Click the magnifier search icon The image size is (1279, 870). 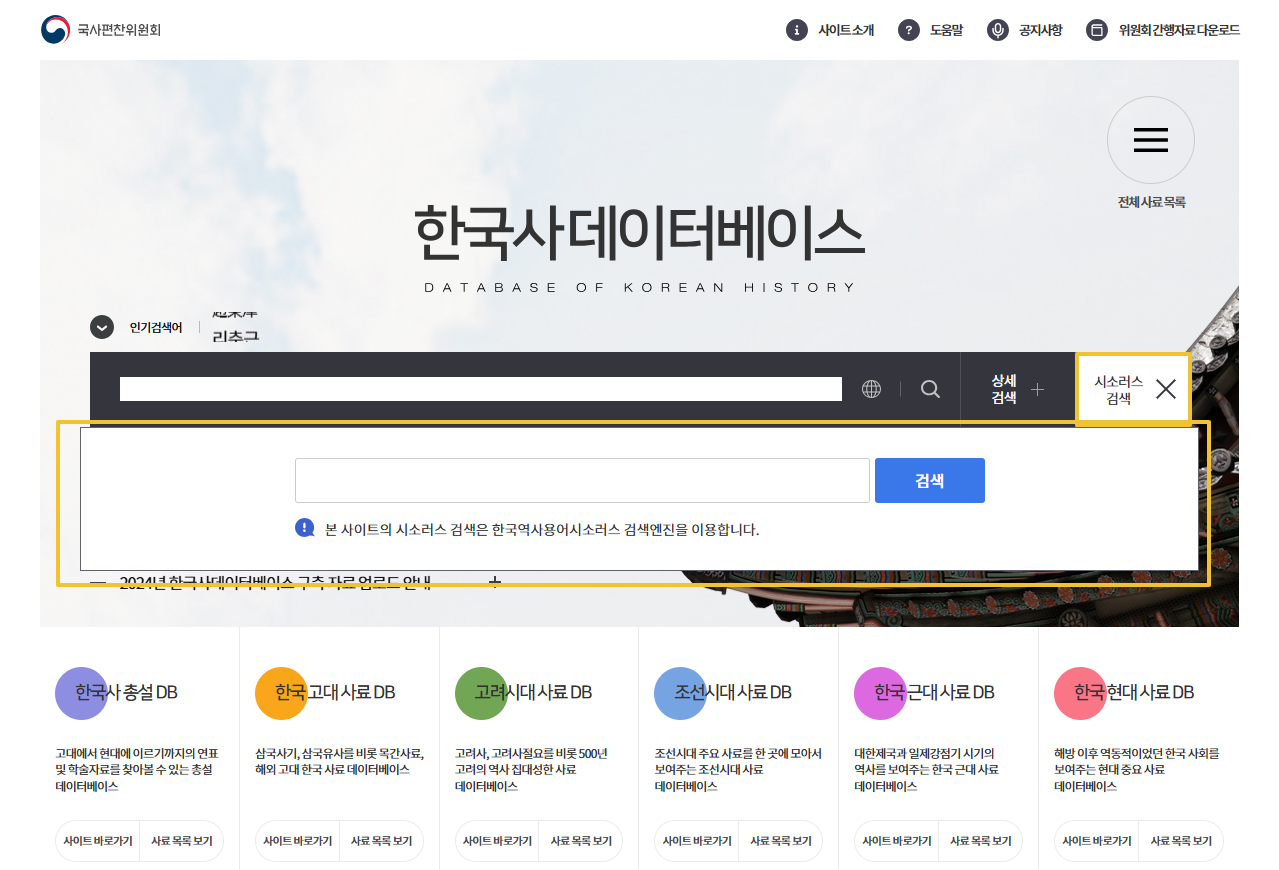(930, 389)
